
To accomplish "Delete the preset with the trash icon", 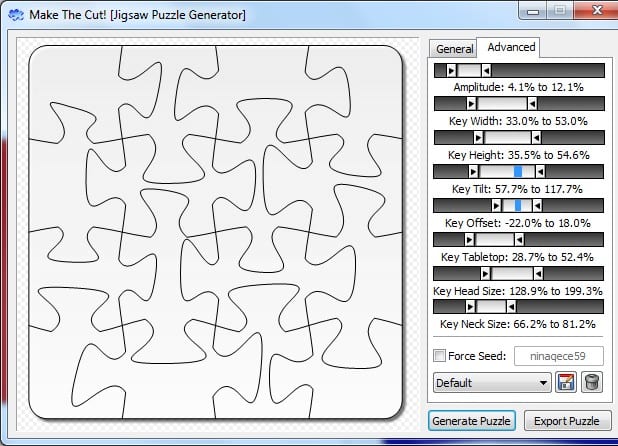I will click(592, 382).
